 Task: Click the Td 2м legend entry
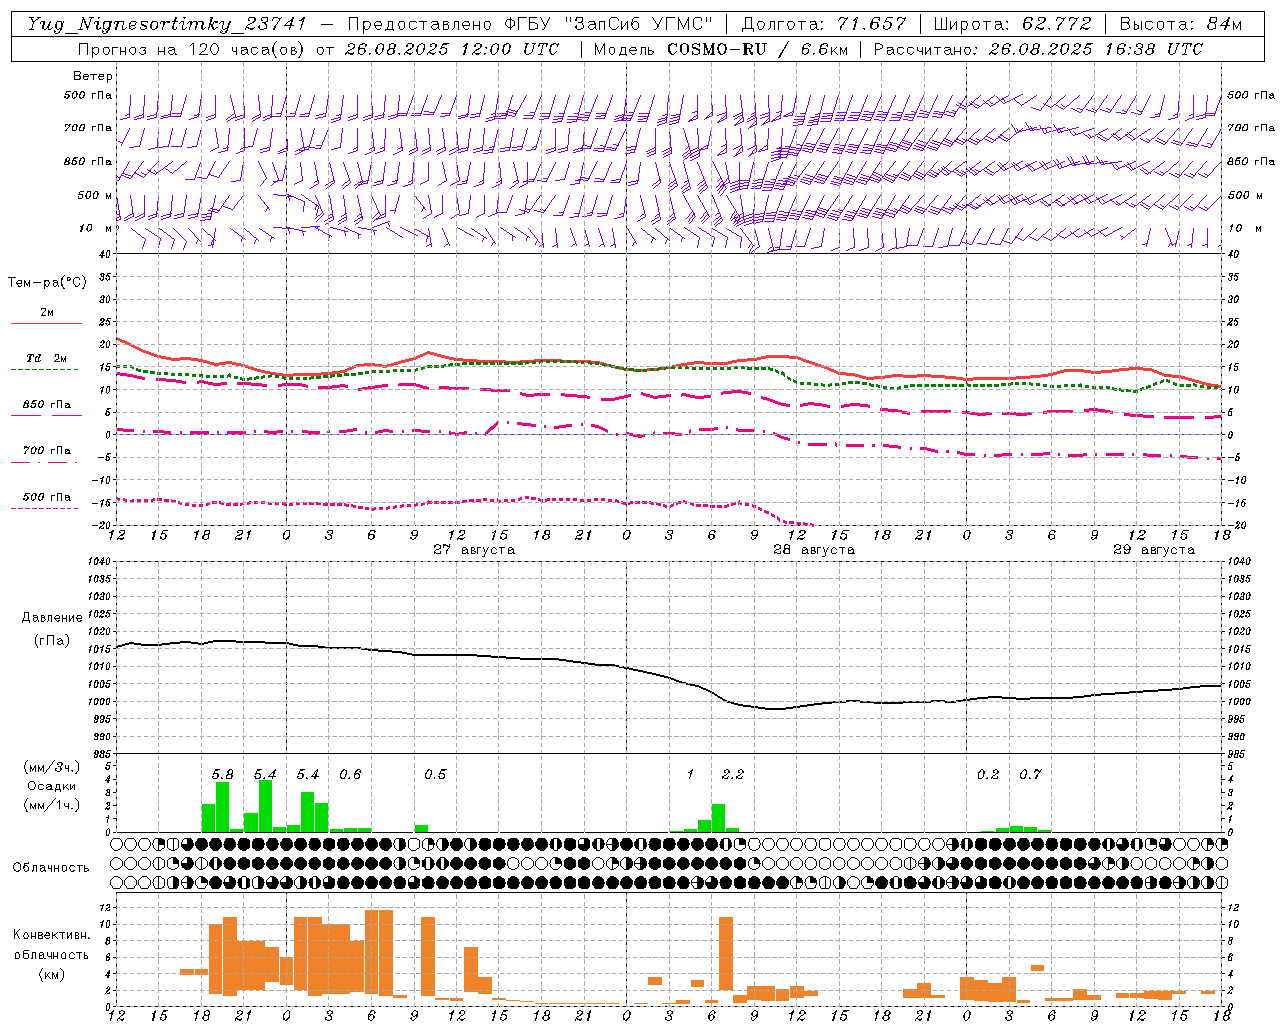click(x=47, y=358)
